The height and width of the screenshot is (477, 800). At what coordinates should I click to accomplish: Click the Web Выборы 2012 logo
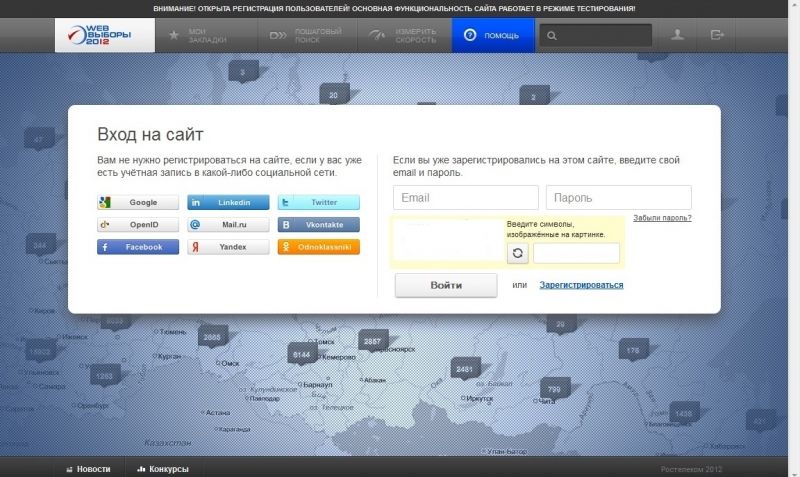pyautogui.click(x=105, y=35)
